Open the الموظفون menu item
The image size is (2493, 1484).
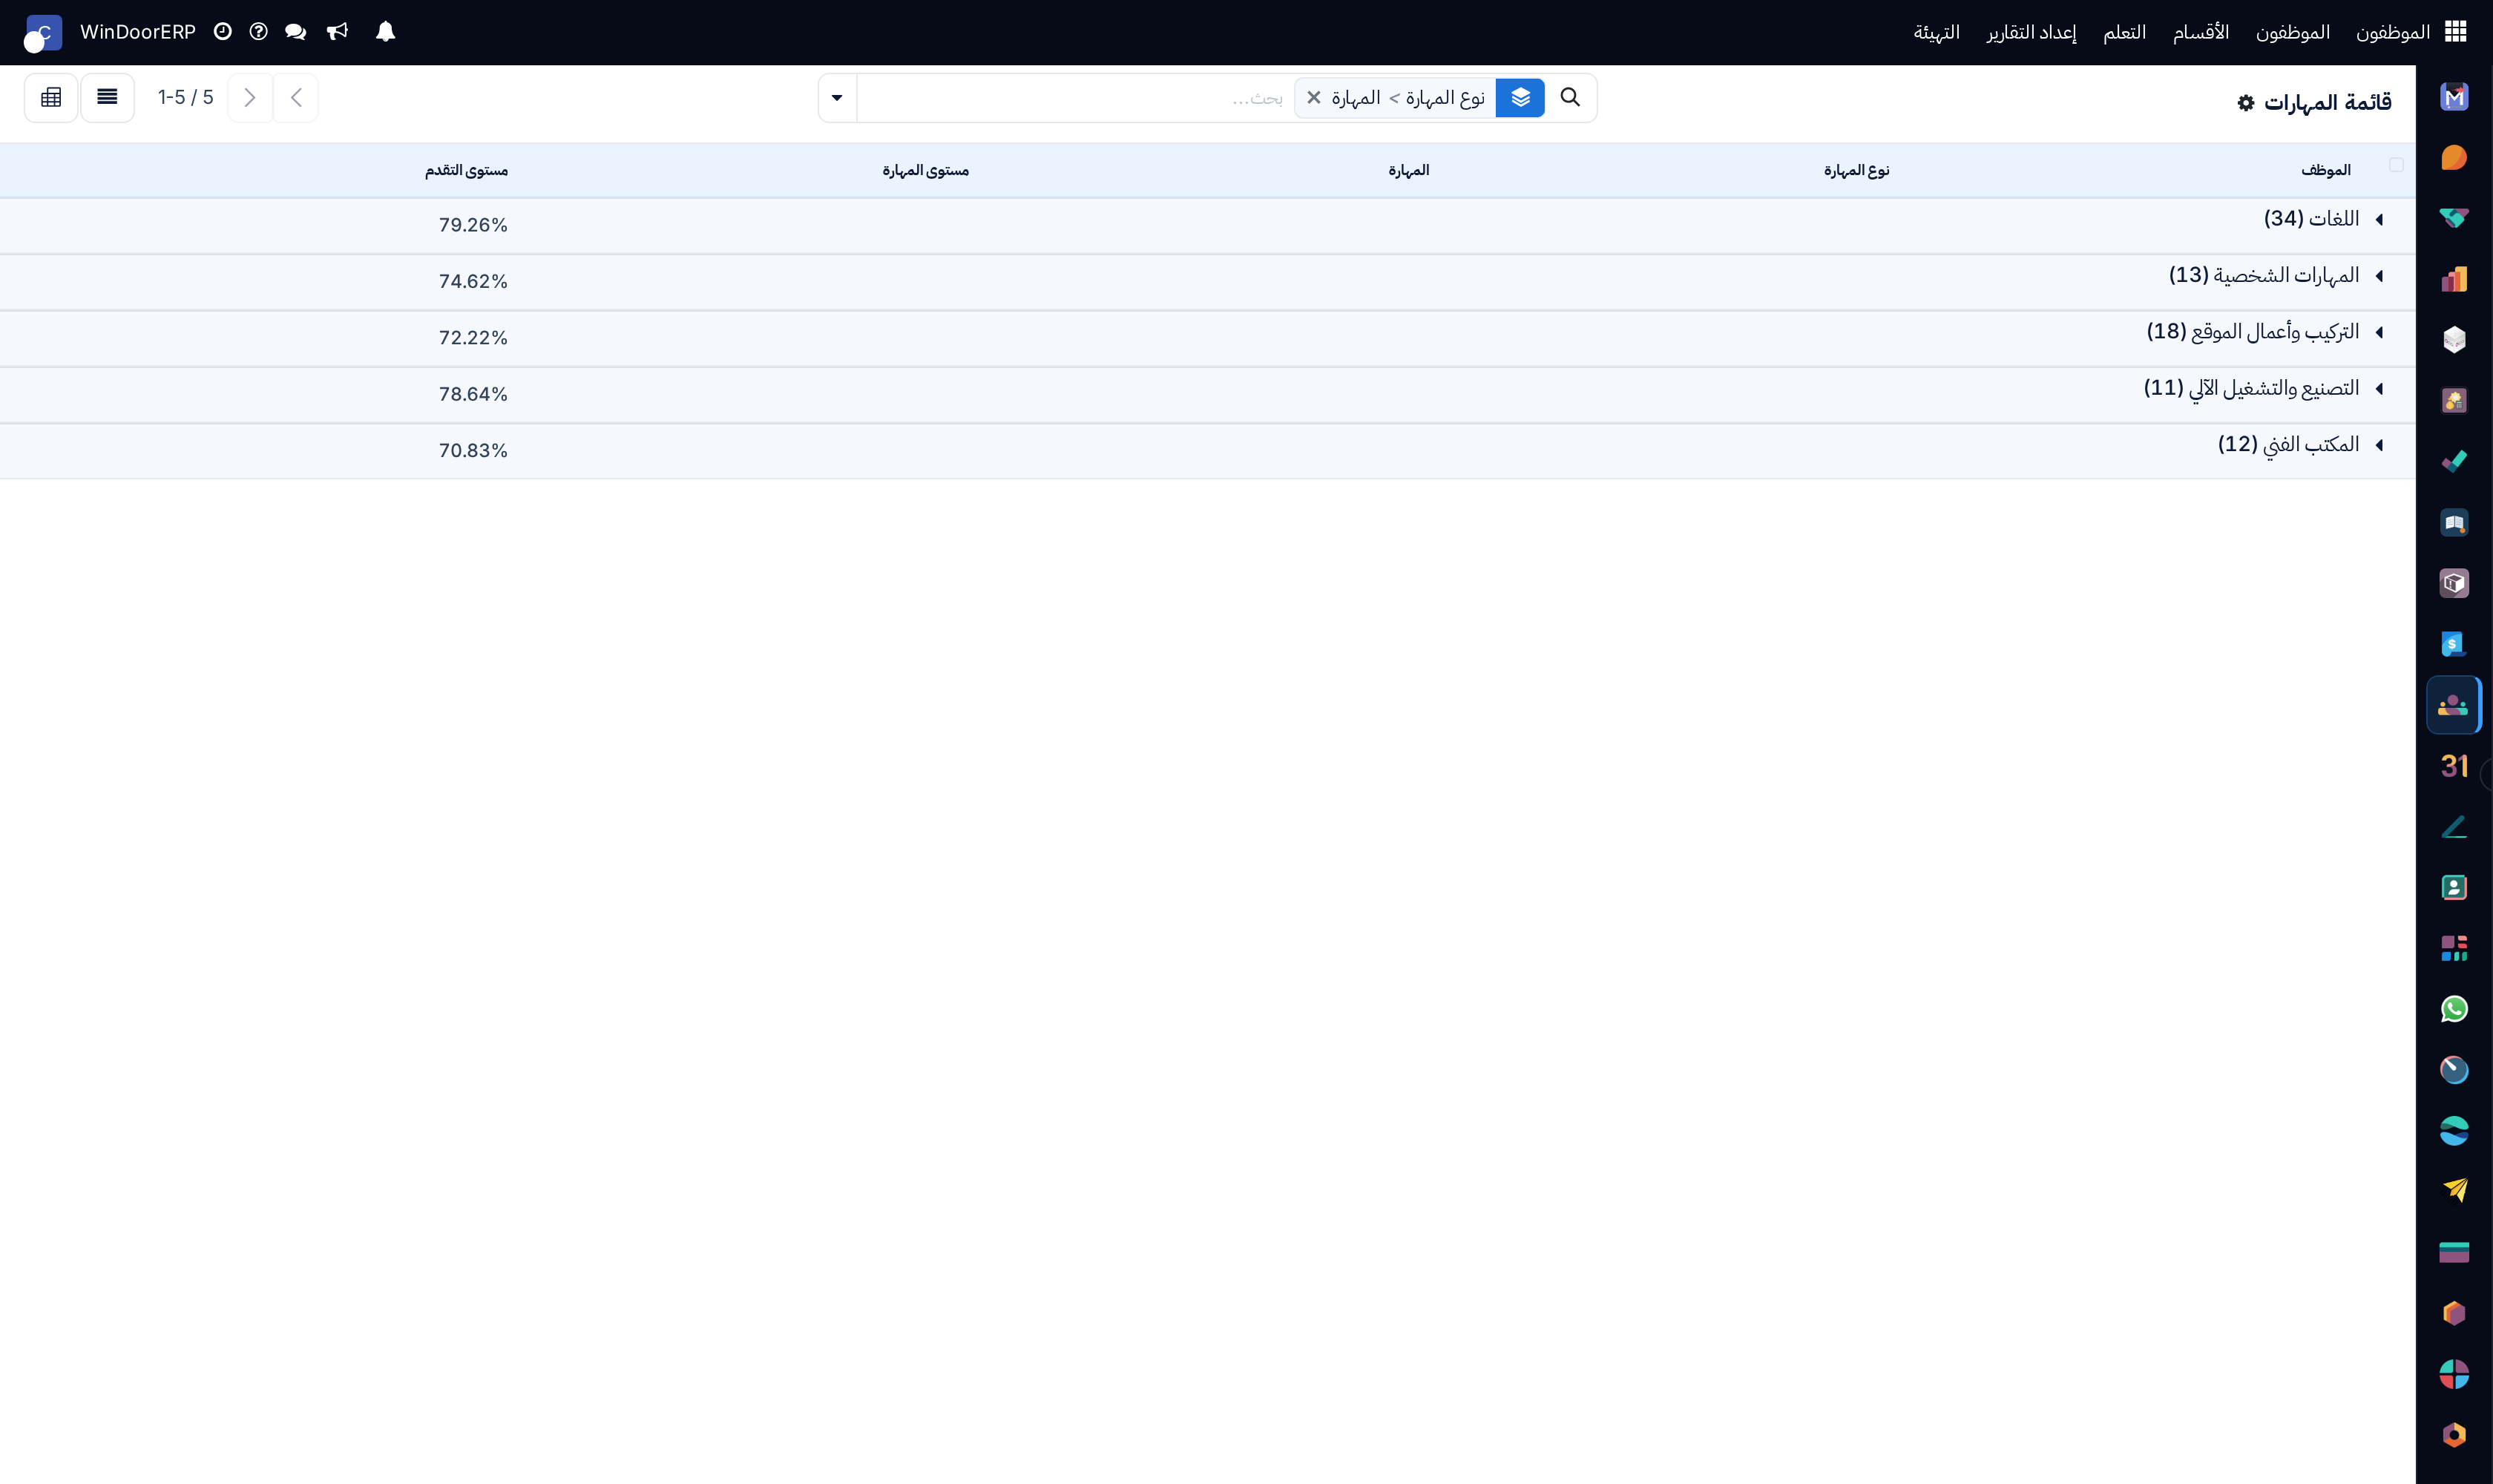click(2292, 32)
